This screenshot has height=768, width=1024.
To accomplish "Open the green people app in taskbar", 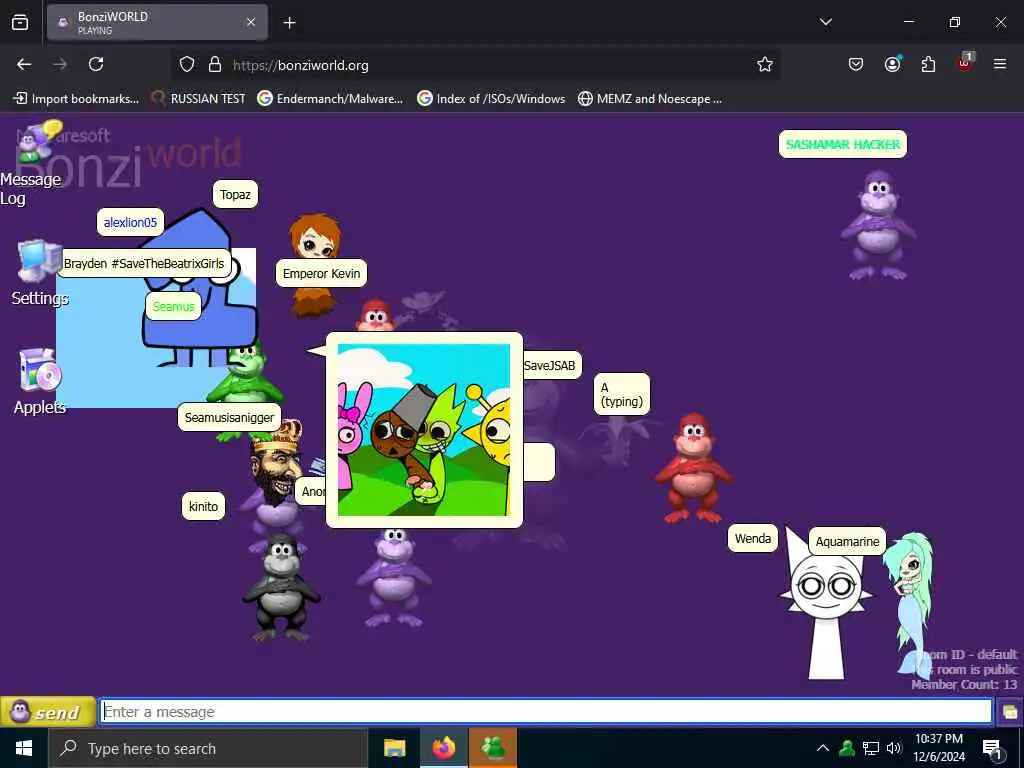I will [493, 748].
